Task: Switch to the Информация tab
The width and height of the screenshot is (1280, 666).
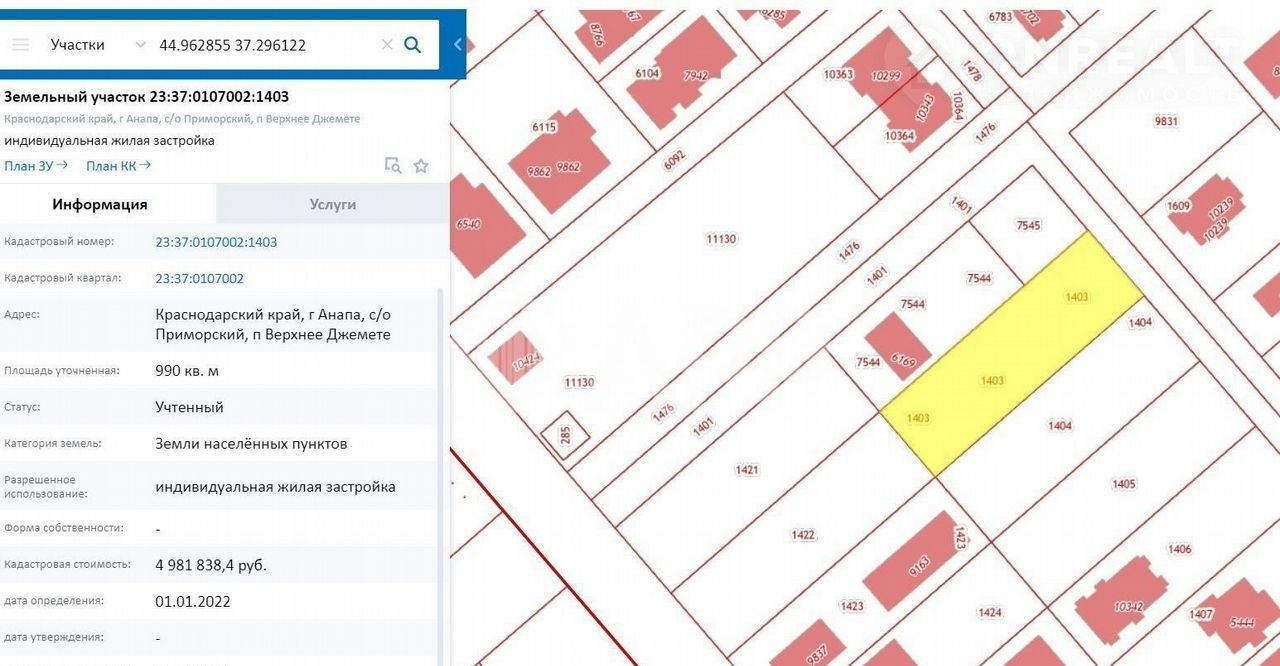Action: (x=100, y=204)
